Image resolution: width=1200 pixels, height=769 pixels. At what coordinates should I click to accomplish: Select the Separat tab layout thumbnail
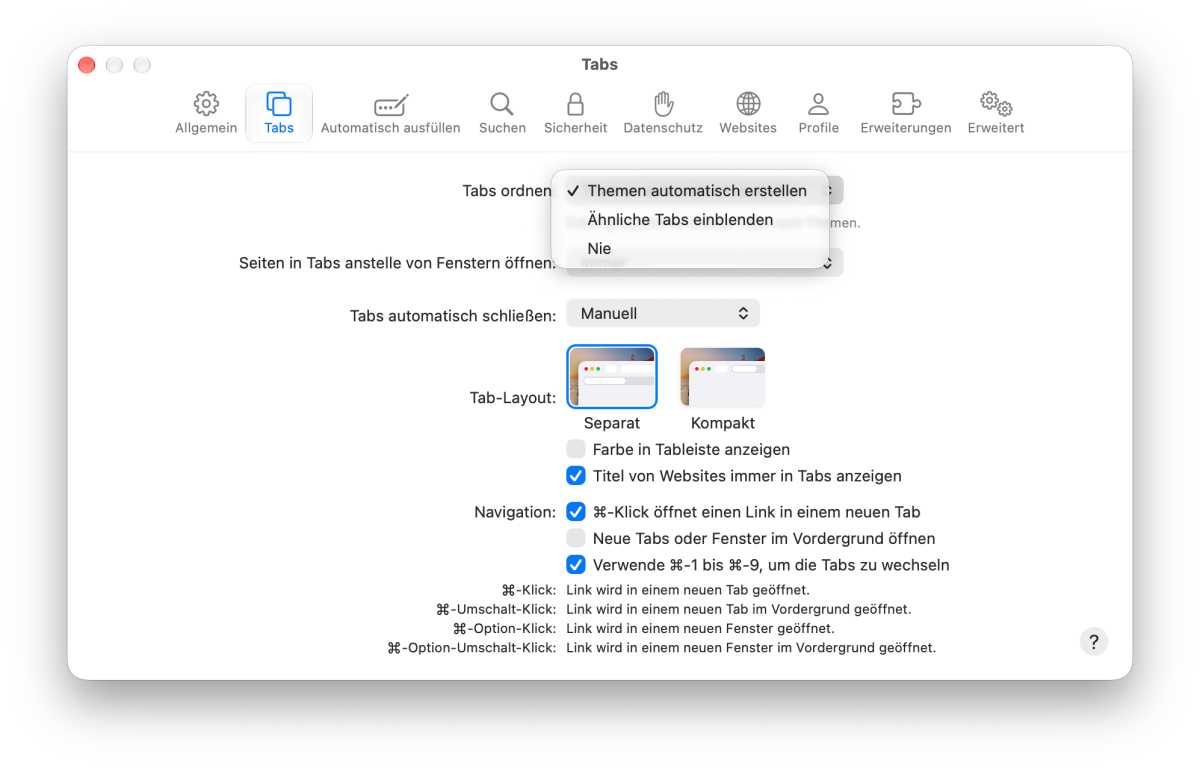pos(612,377)
